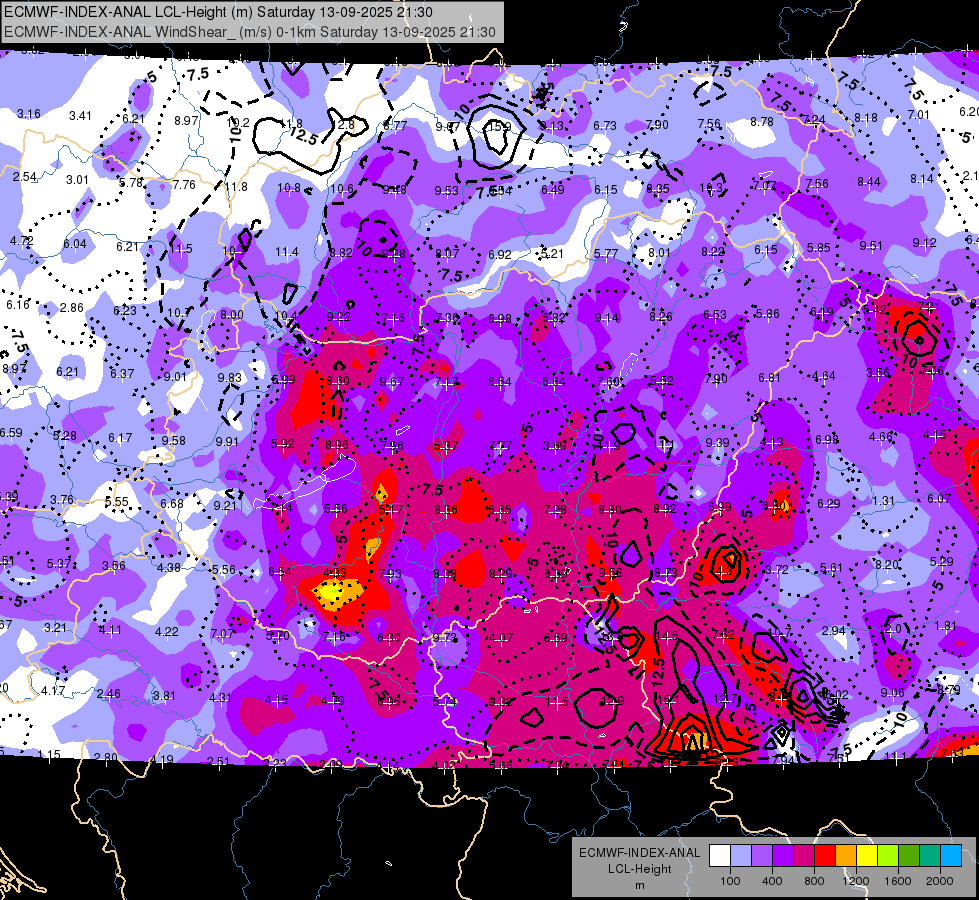Click the wind shear value 8.20

point(887,565)
